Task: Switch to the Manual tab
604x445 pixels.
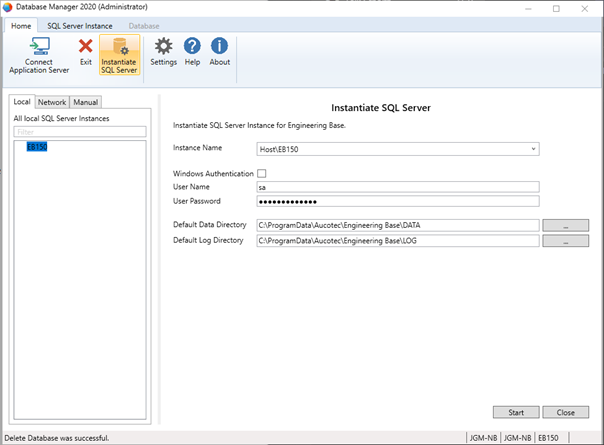Action: point(86,102)
